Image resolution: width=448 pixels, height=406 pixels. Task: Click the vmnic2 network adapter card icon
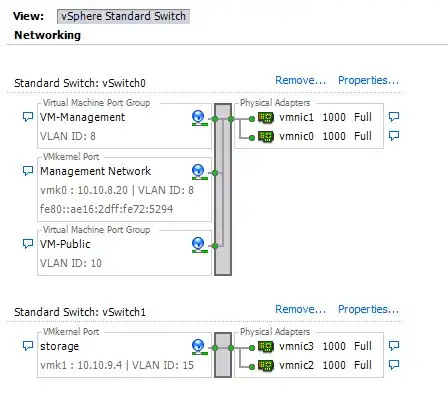266,365
